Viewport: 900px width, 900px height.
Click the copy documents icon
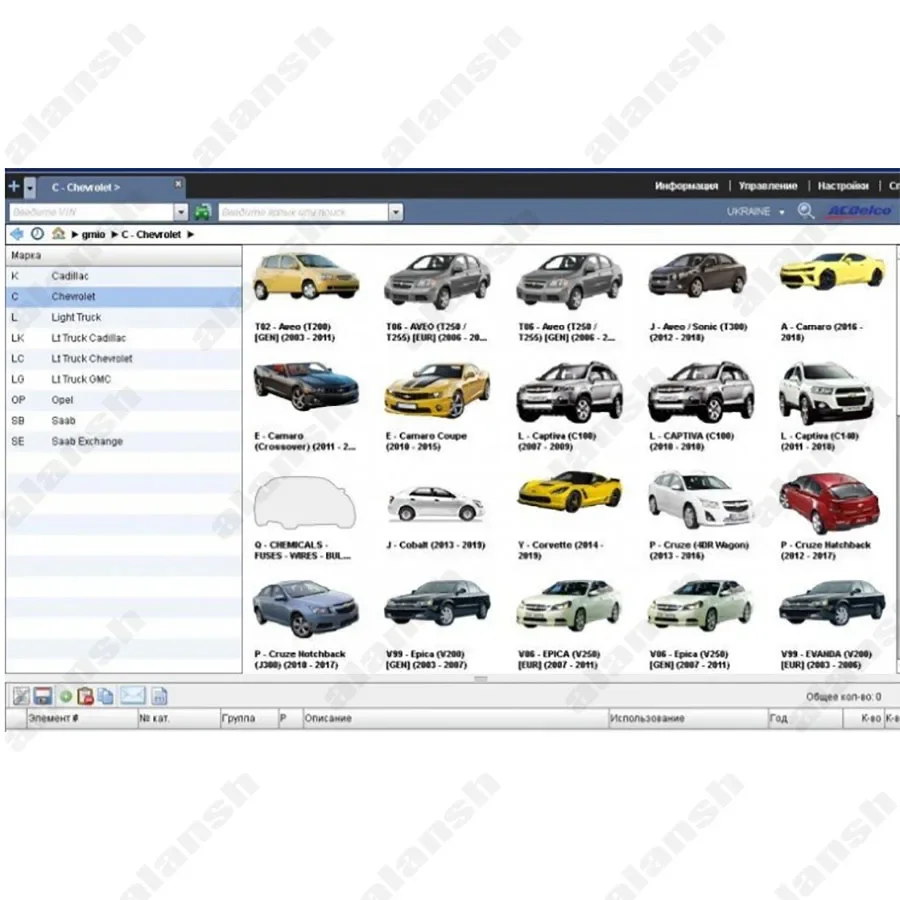pyautogui.click(x=106, y=696)
